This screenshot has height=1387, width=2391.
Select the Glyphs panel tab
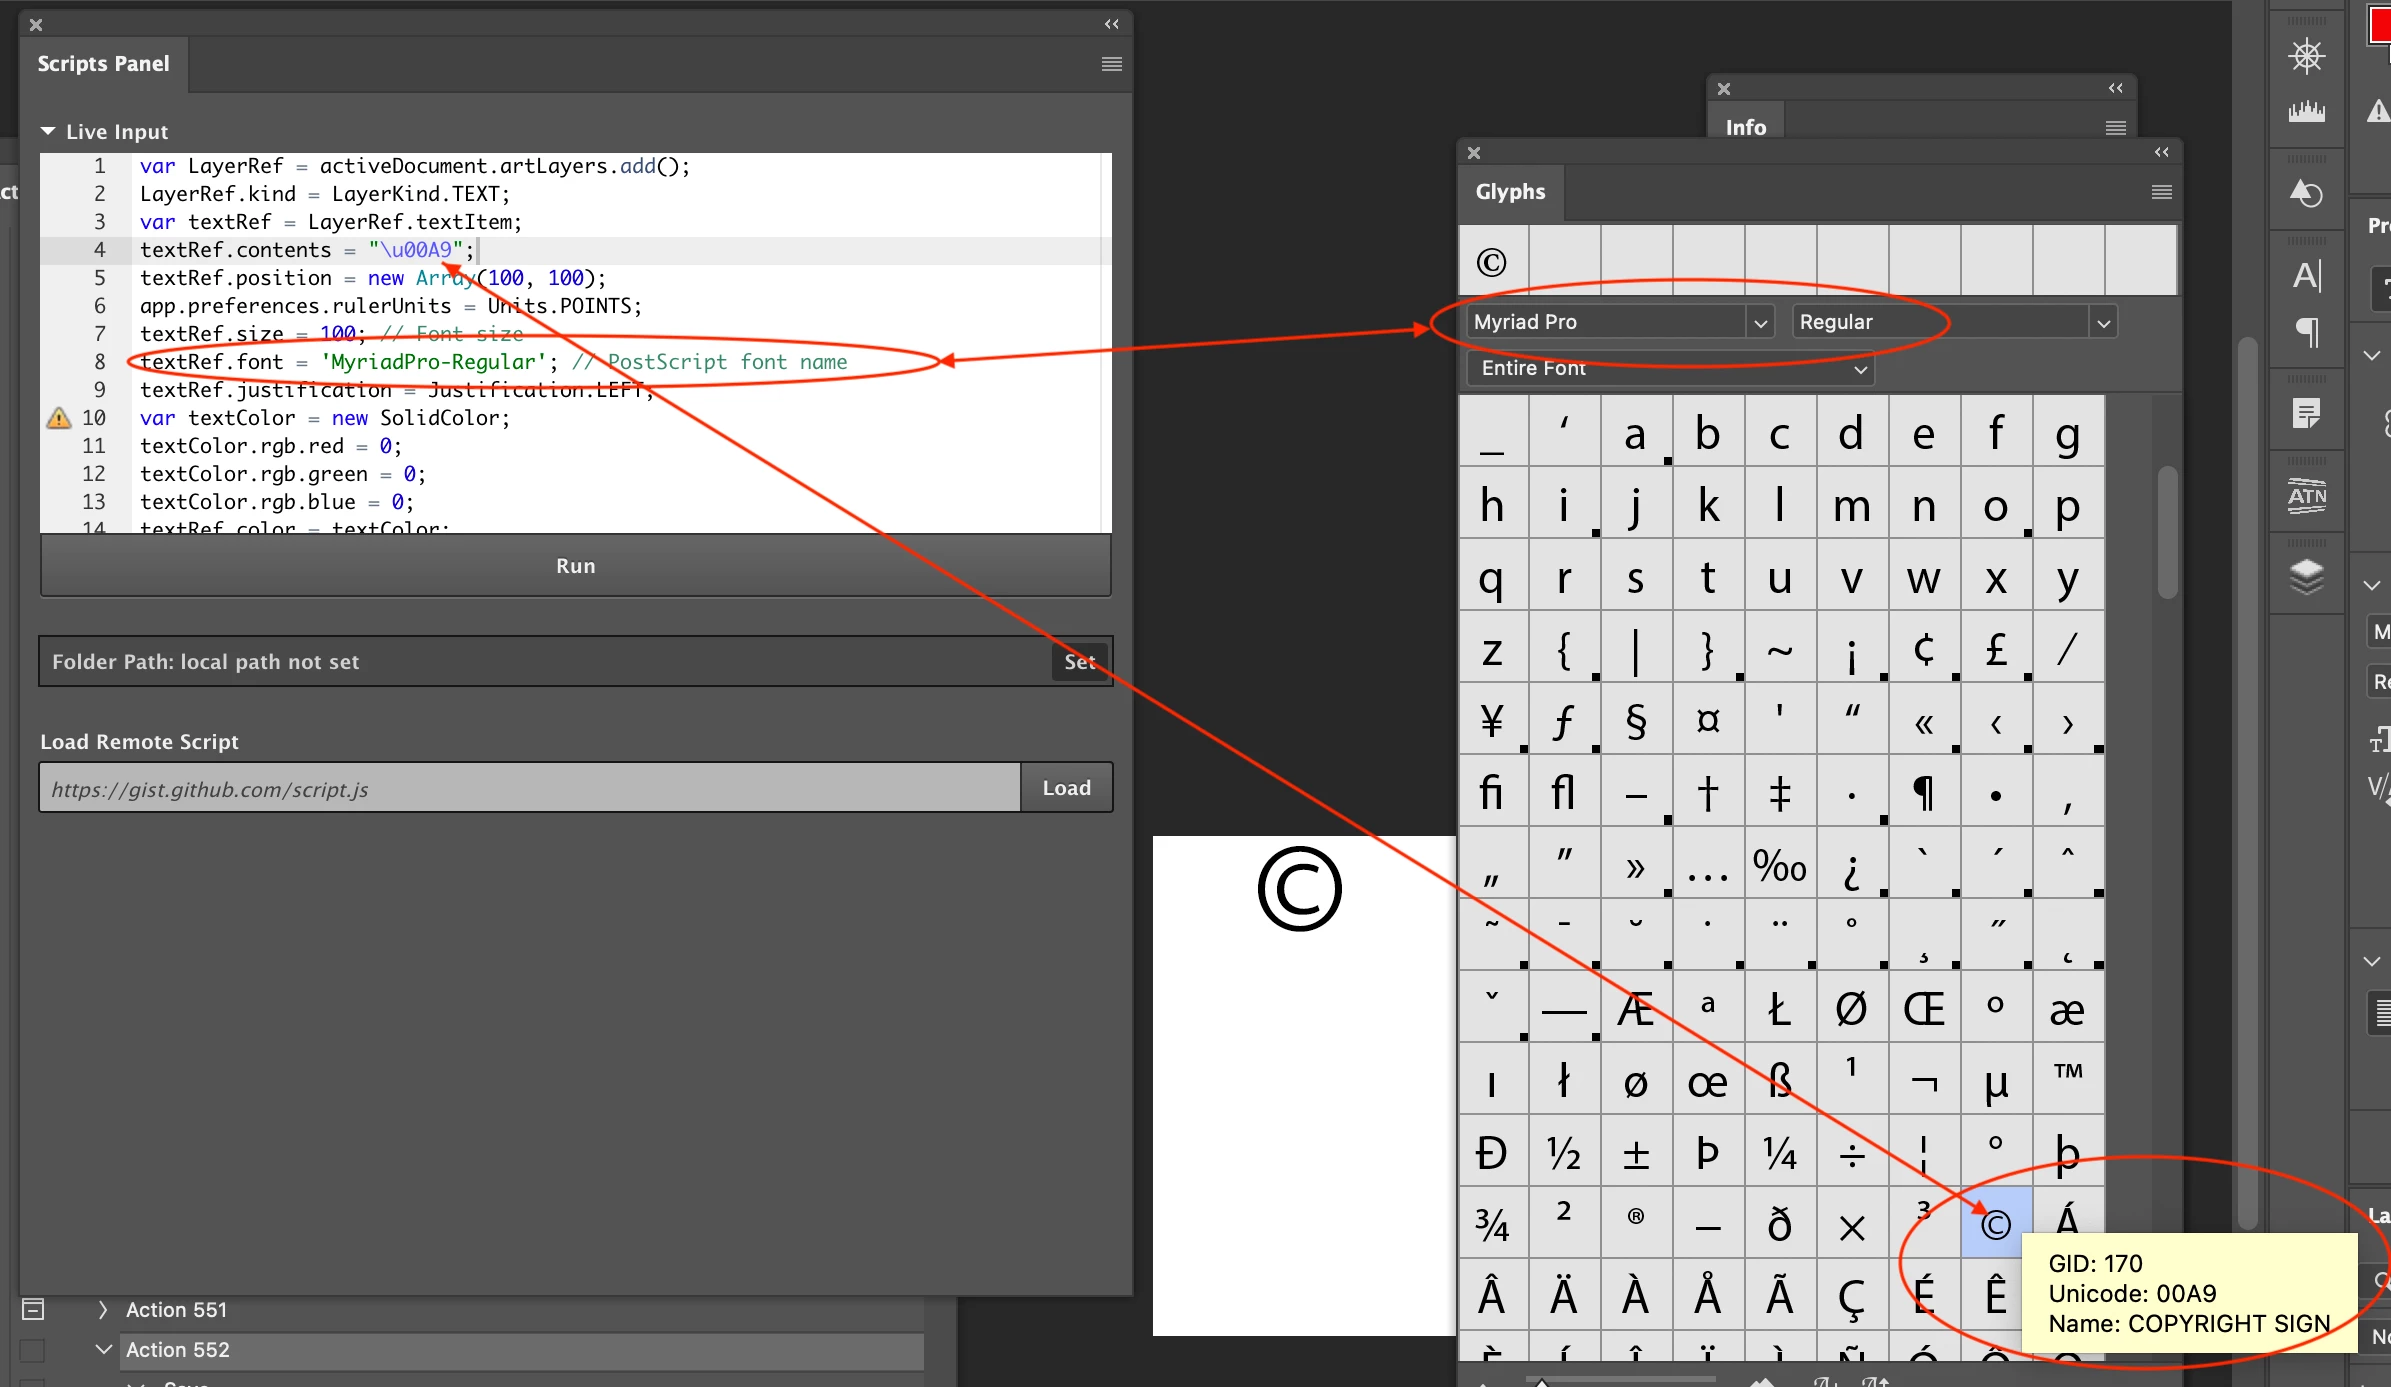point(1510,192)
